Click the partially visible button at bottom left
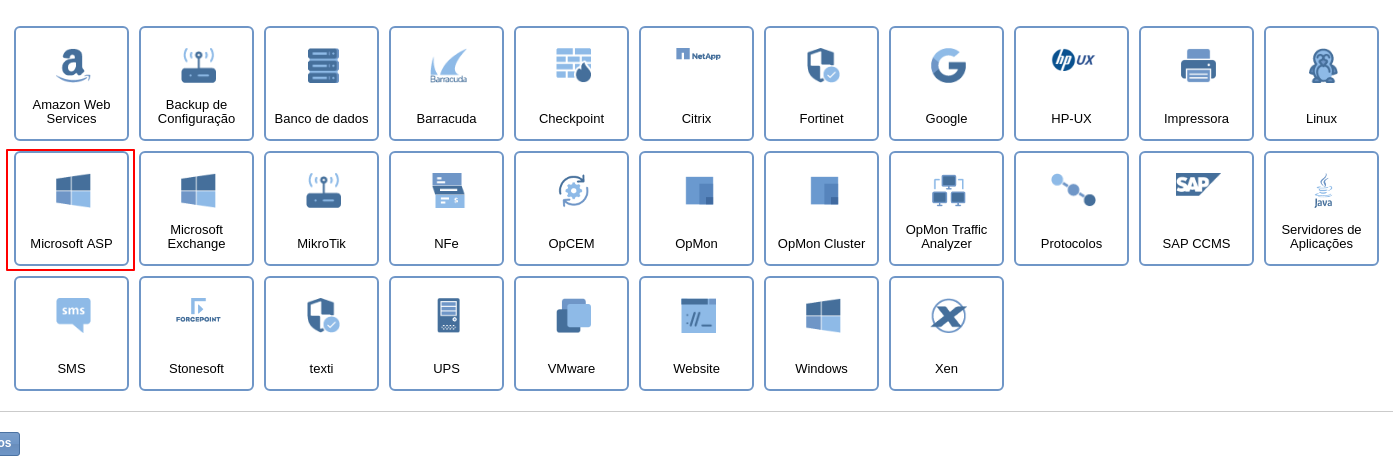 point(8,443)
